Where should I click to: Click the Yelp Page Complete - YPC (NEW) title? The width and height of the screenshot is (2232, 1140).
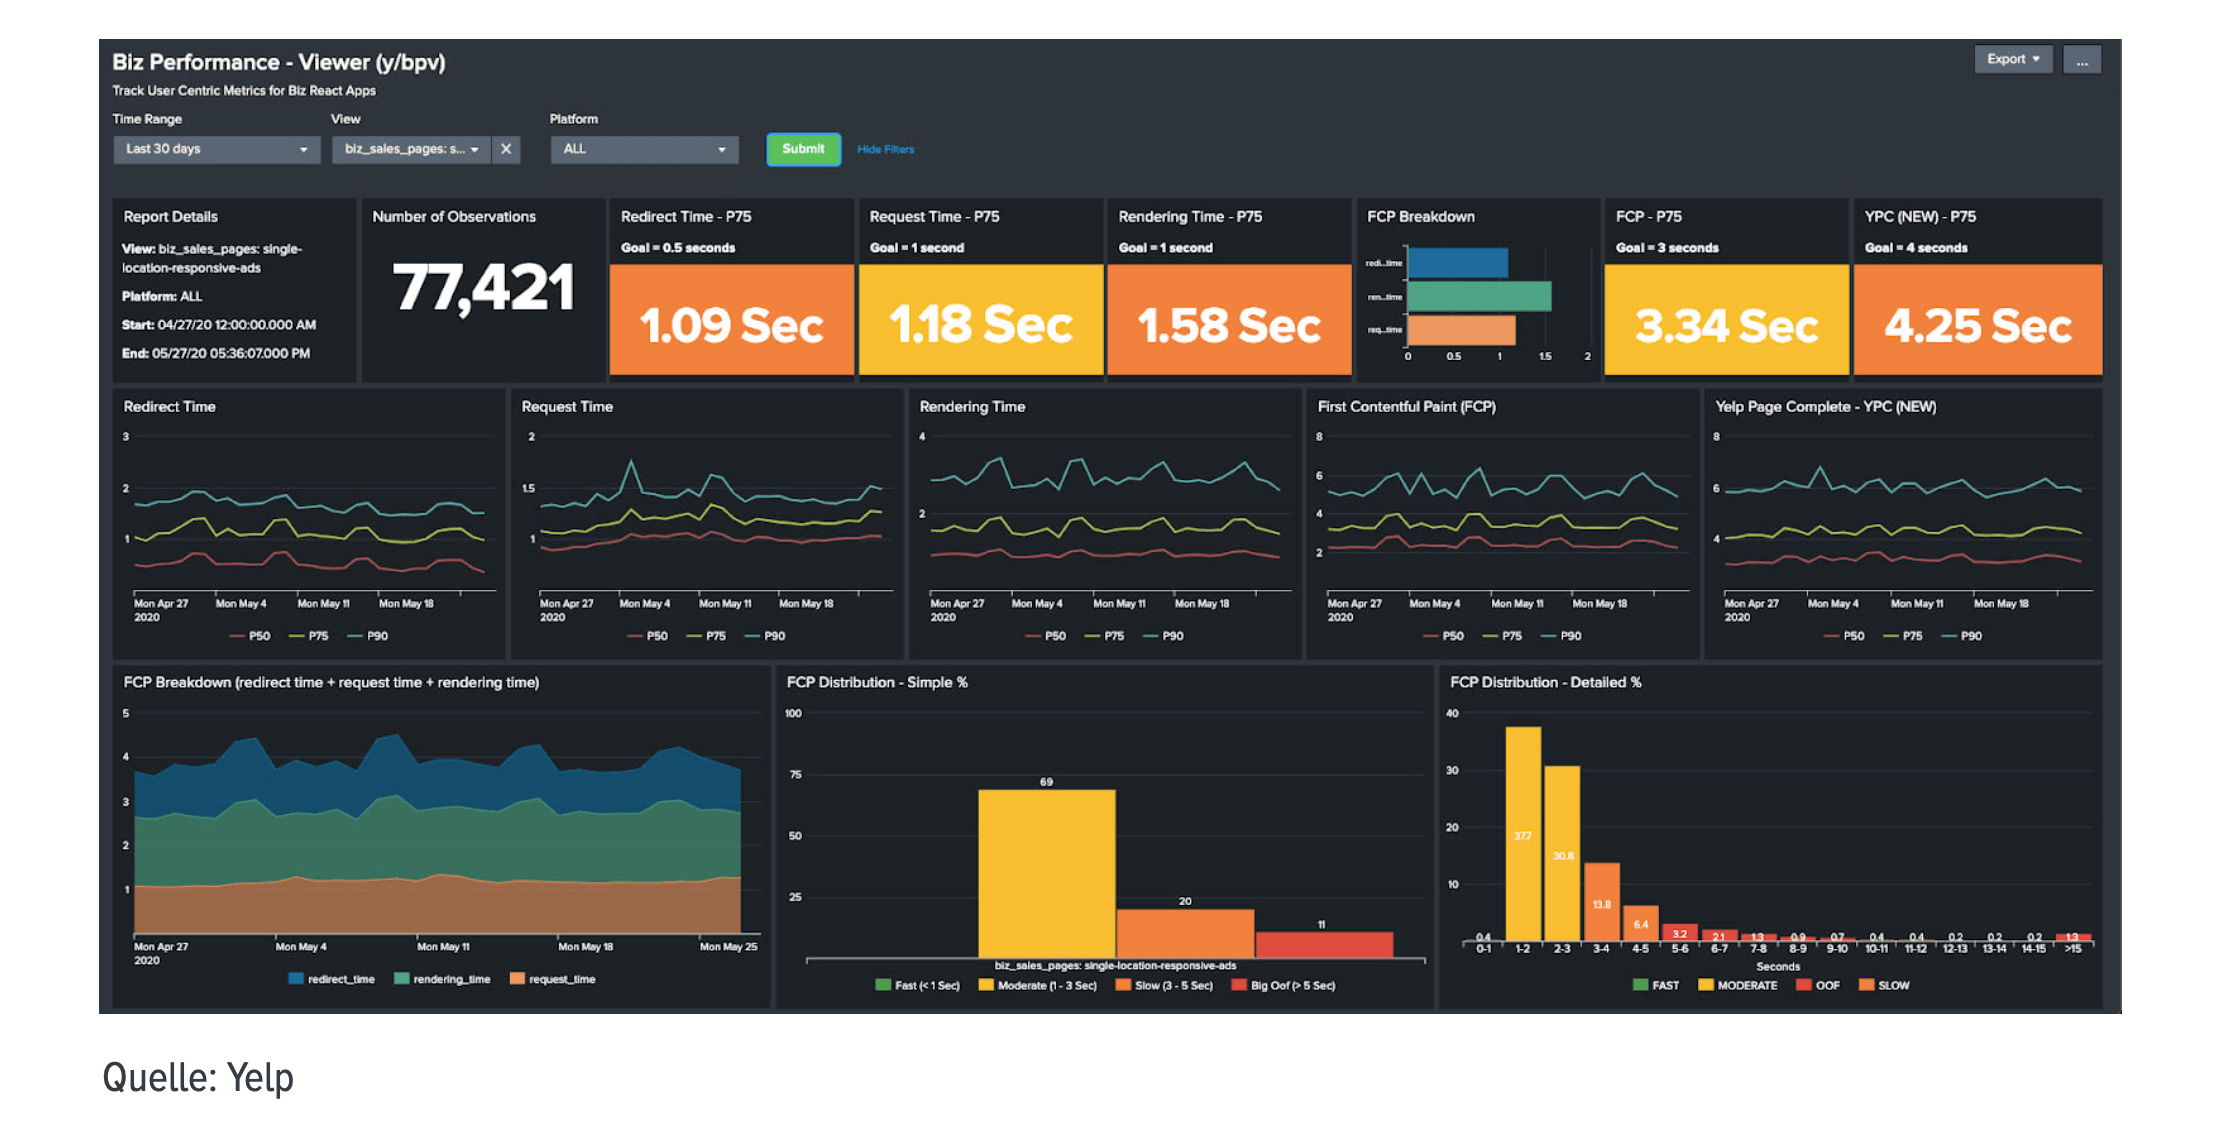point(1826,407)
